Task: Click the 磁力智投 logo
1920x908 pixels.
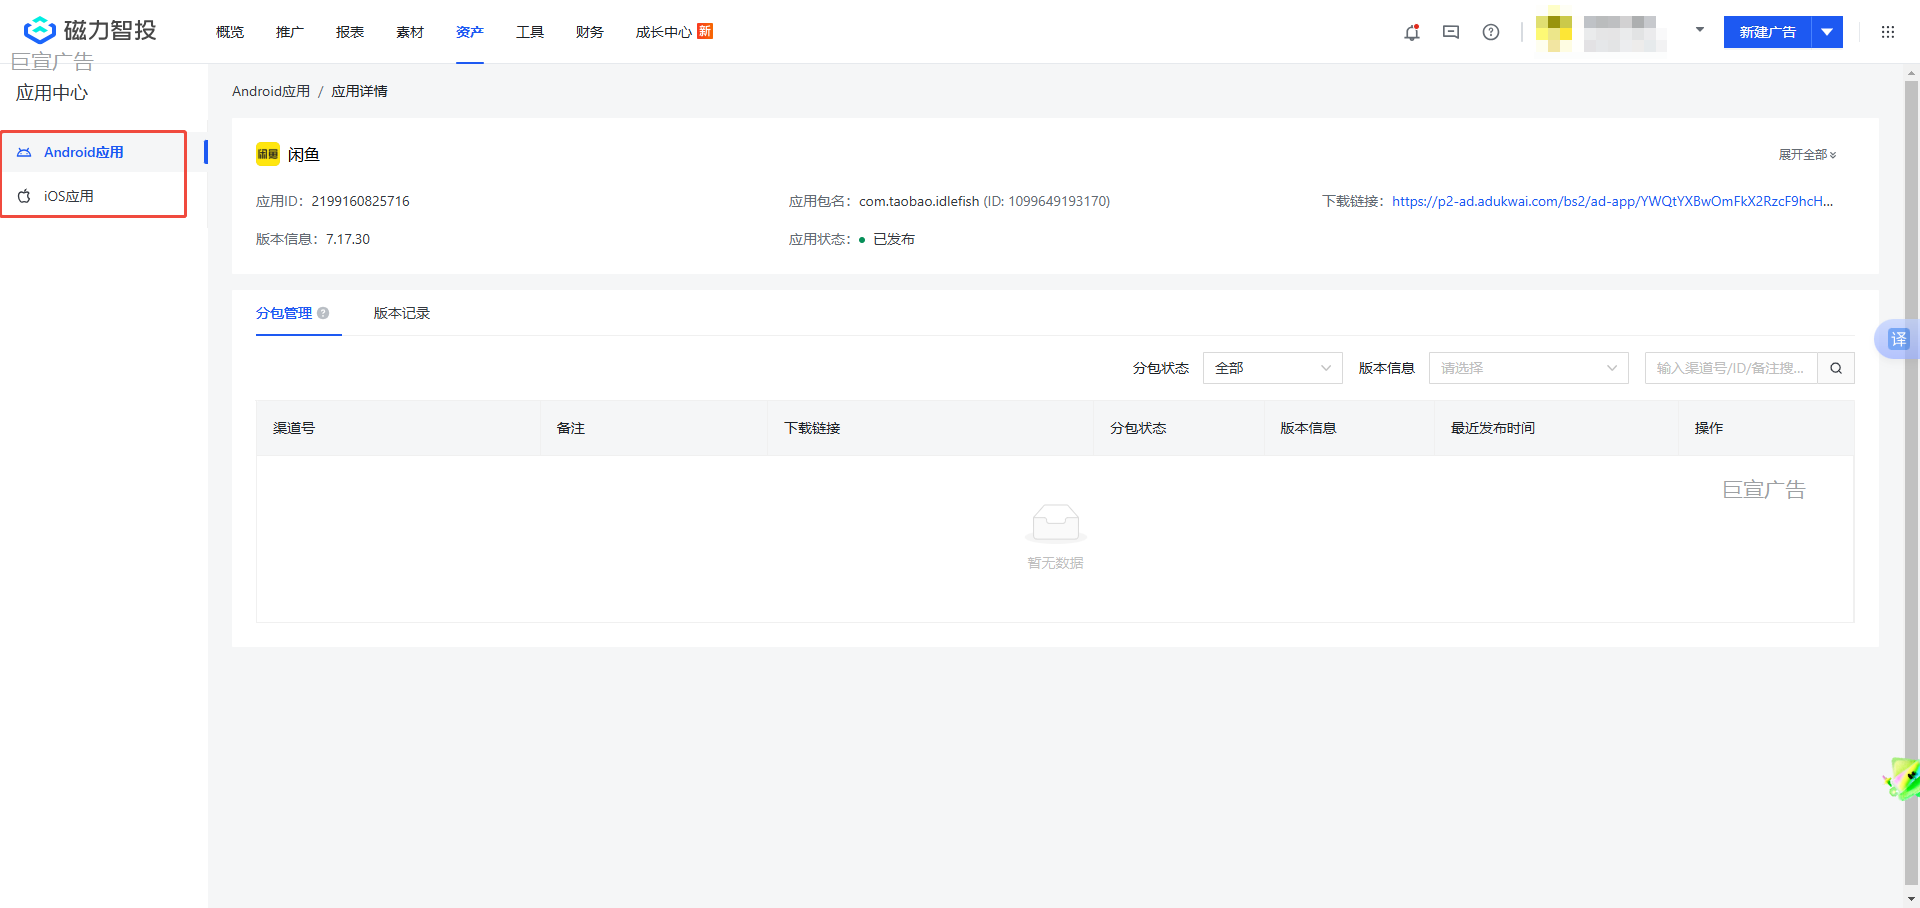Action: click(90, 29)
